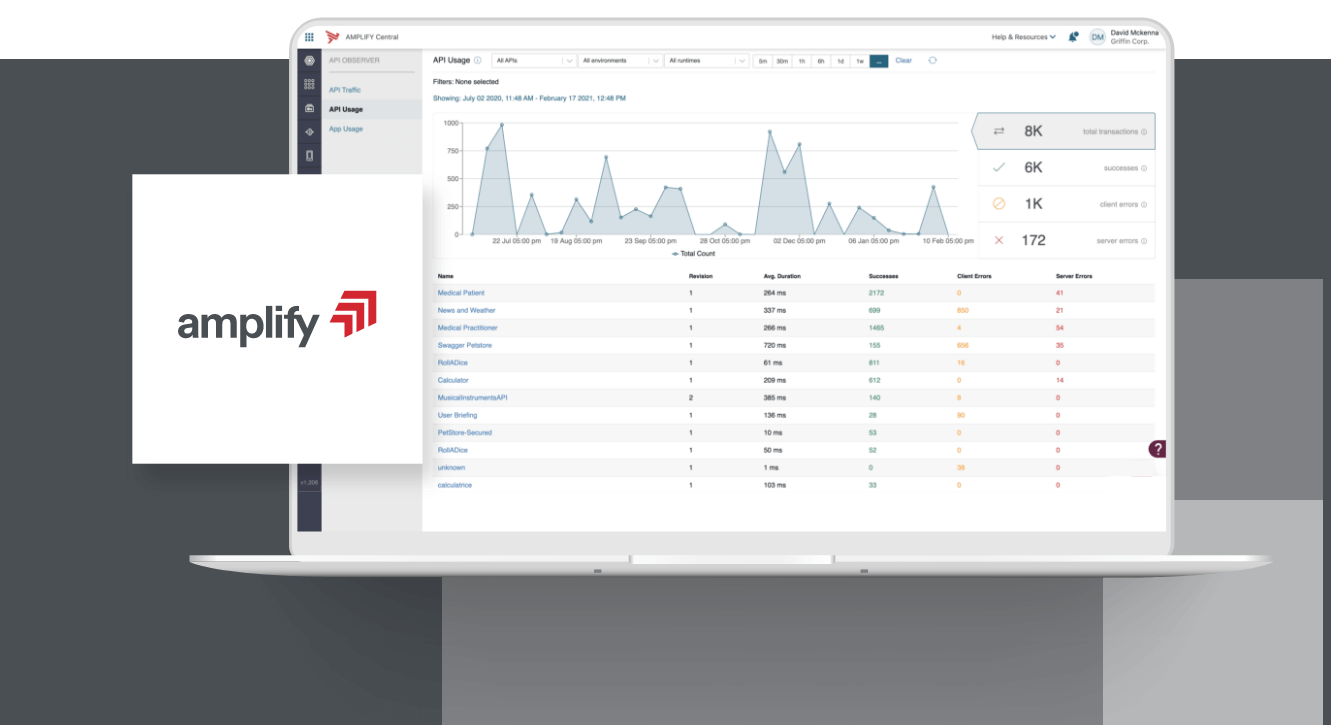
Task: Click the custom range ellipsis button
Action: click(x=879, y=61)
